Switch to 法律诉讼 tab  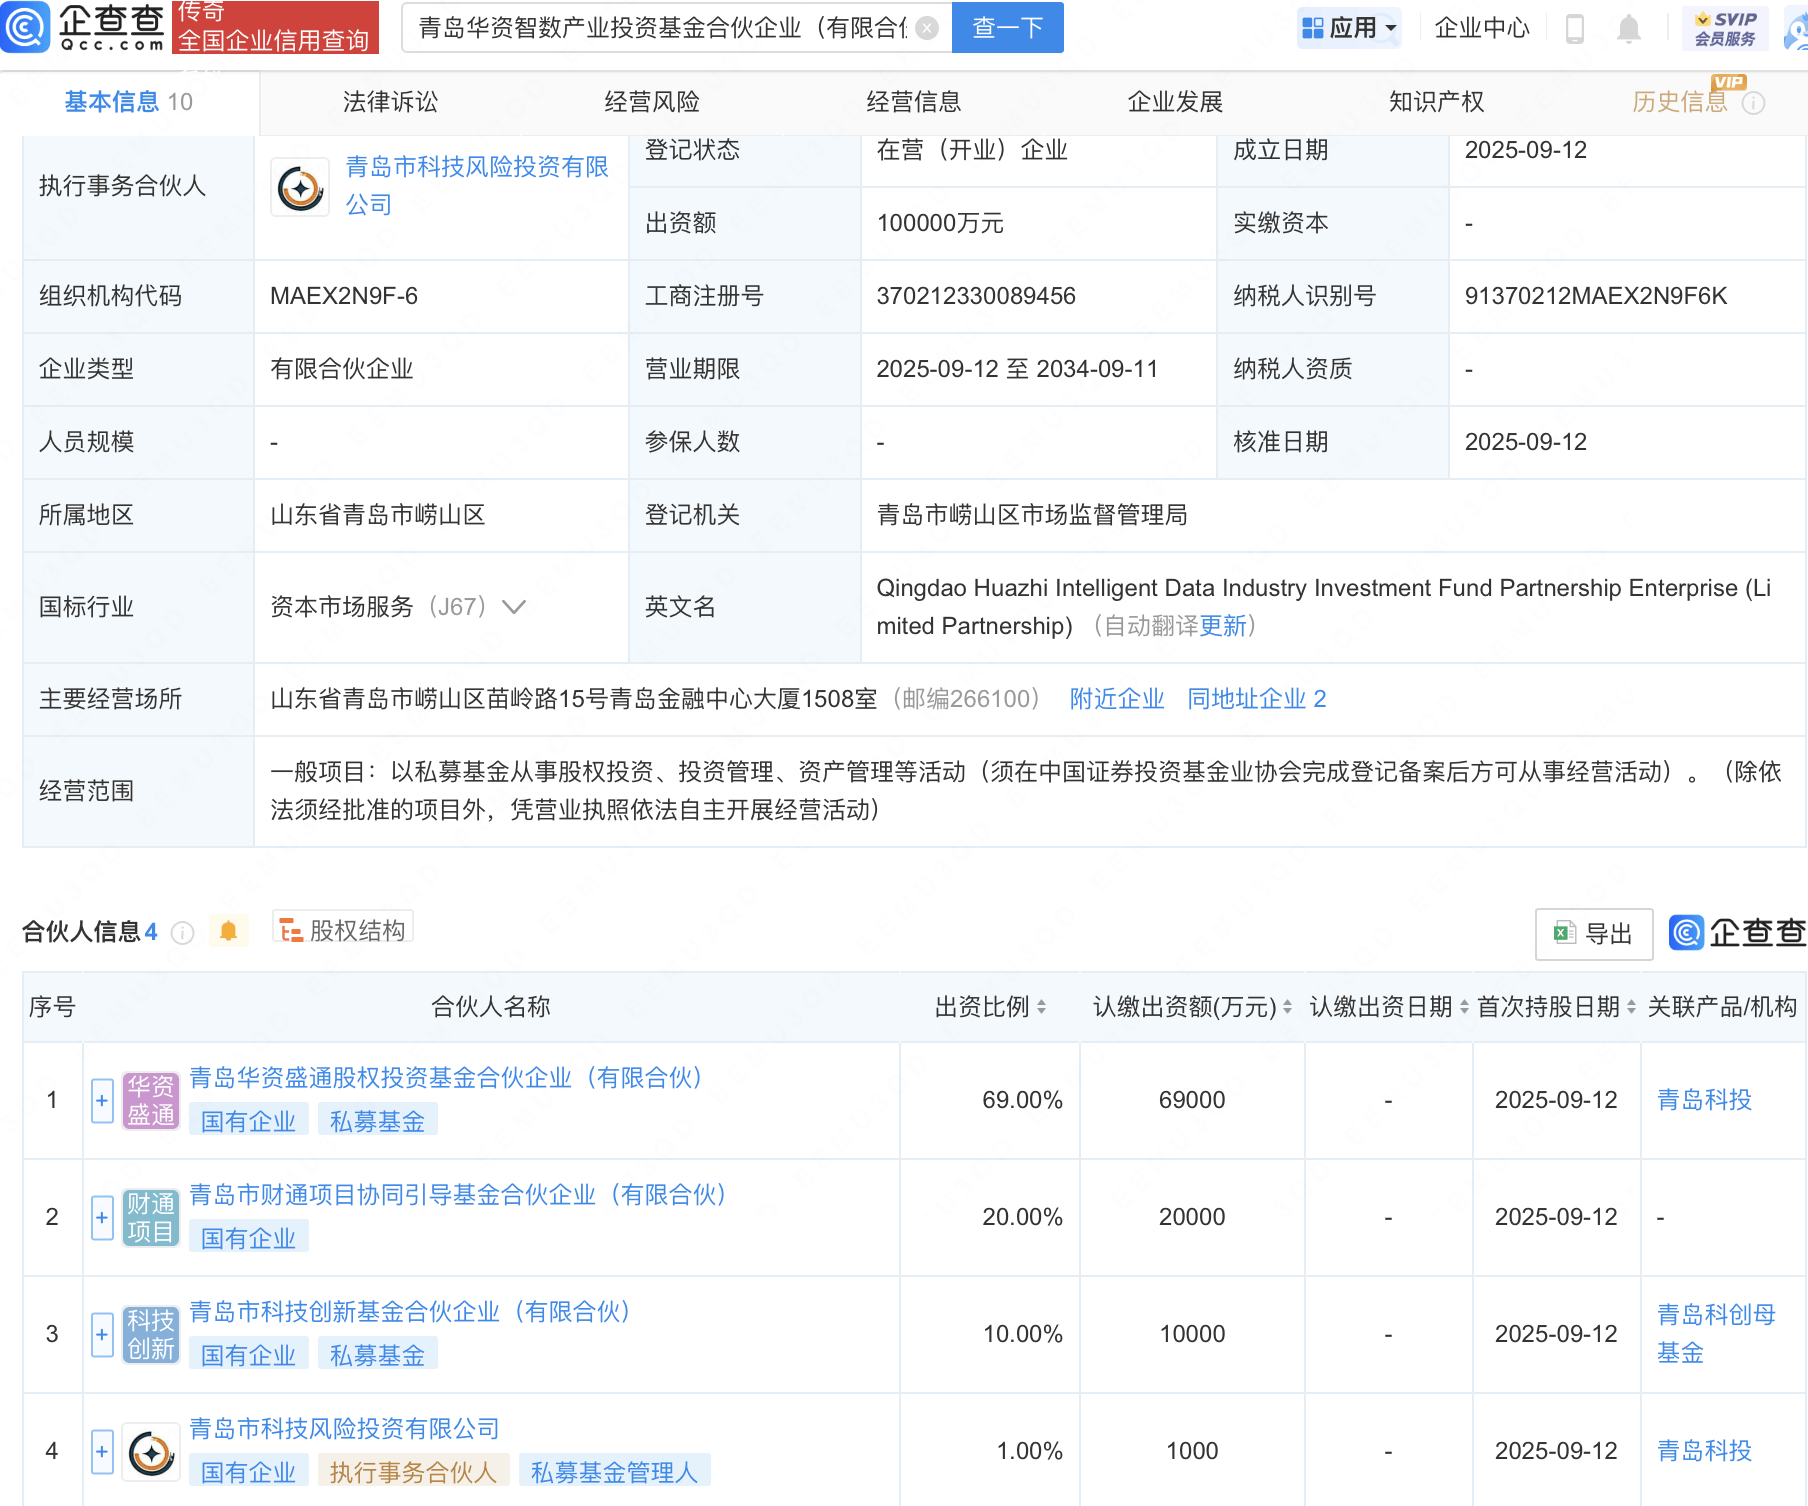[390, 102]
